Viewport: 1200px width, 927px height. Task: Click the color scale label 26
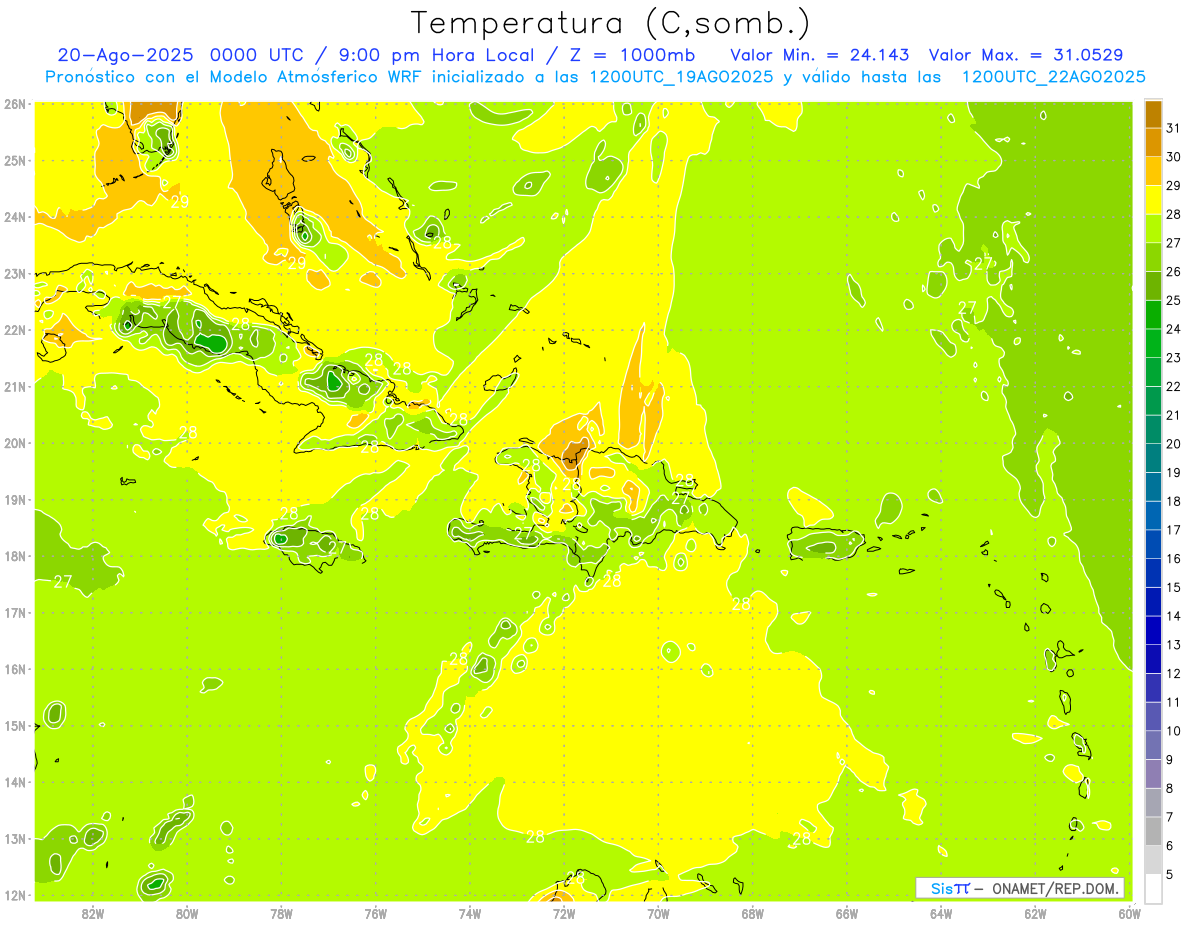click(1175, 272)
